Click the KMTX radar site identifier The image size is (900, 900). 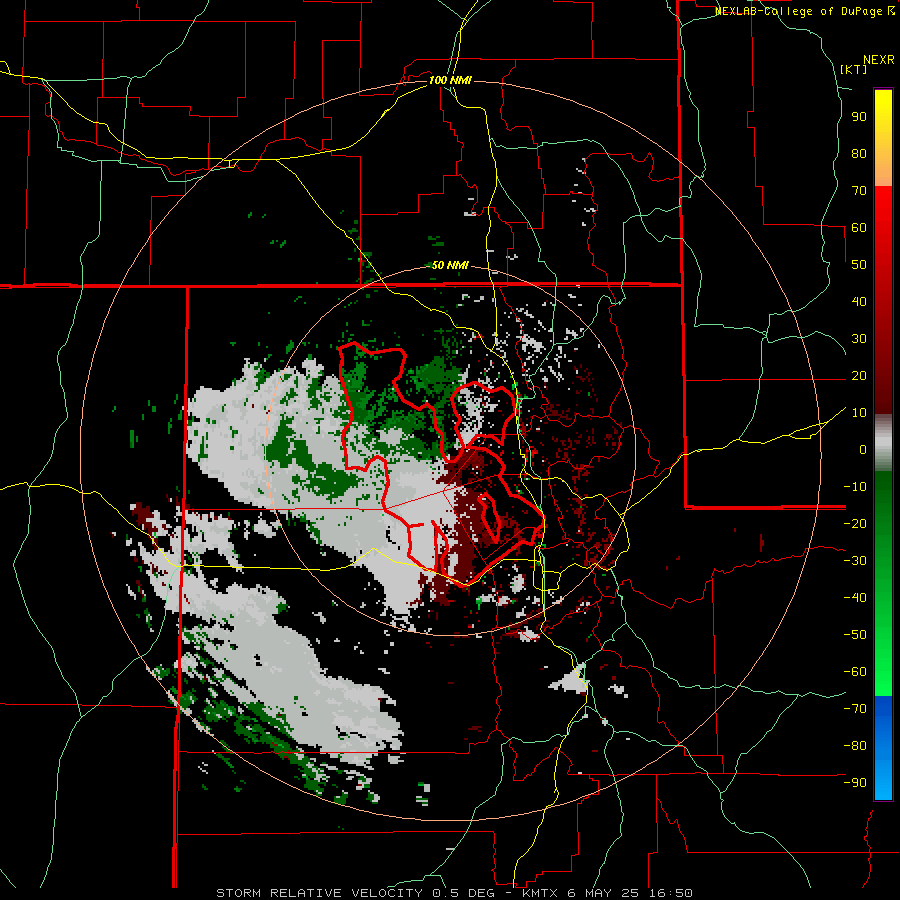point(542,893)
